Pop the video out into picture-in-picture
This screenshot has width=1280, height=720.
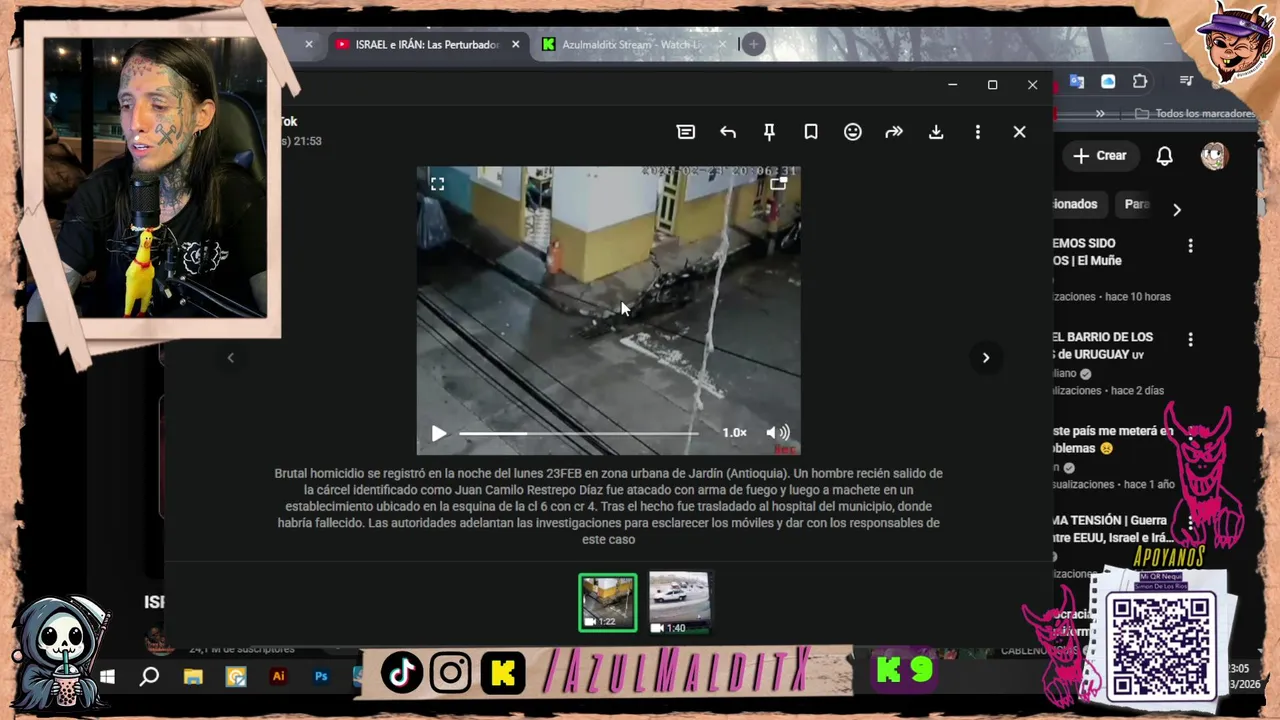(779, 184)
